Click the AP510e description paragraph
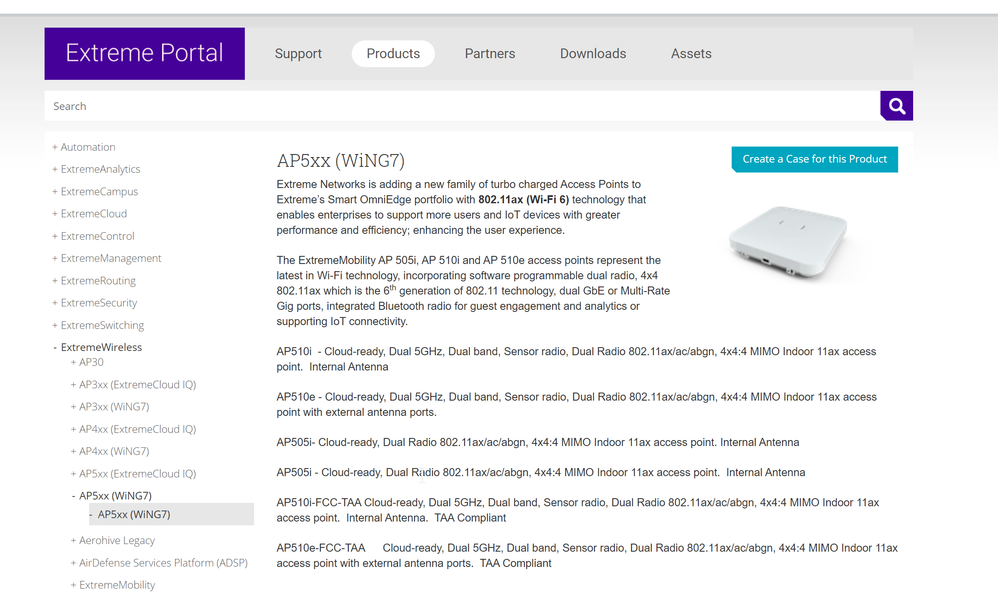Image resolution: width=998 pixels, height=595 pixels. pos(577,405)
